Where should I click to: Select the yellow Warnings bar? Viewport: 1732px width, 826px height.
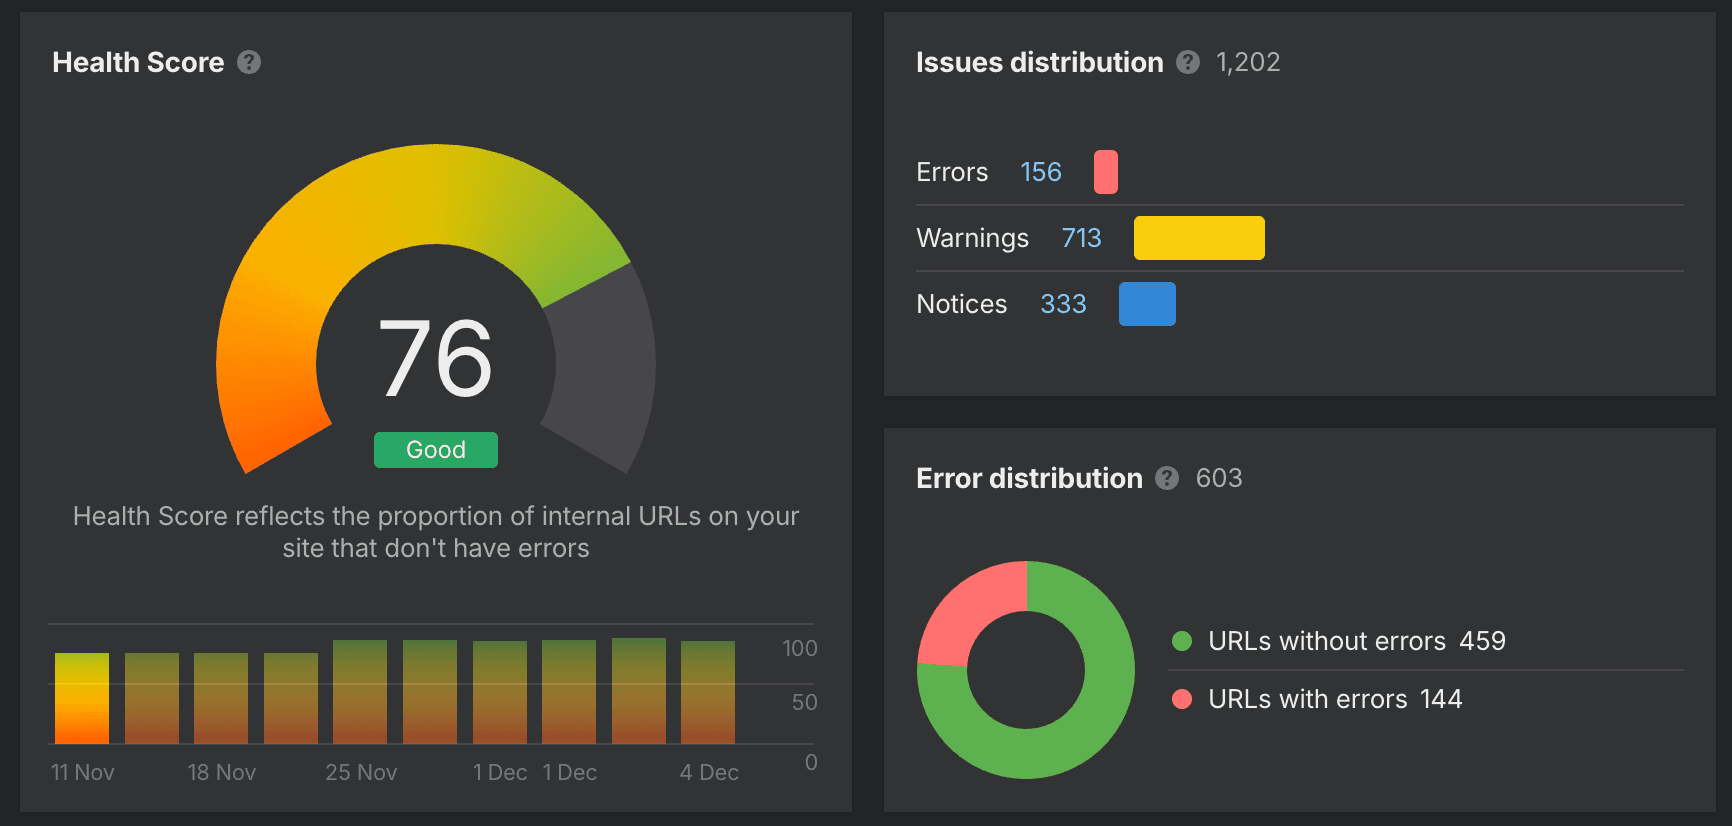(1199, 238)
